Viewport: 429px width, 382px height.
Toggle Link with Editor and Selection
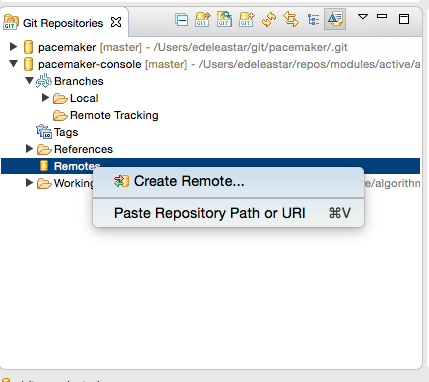pyautogui.click(x=291, y=19)
